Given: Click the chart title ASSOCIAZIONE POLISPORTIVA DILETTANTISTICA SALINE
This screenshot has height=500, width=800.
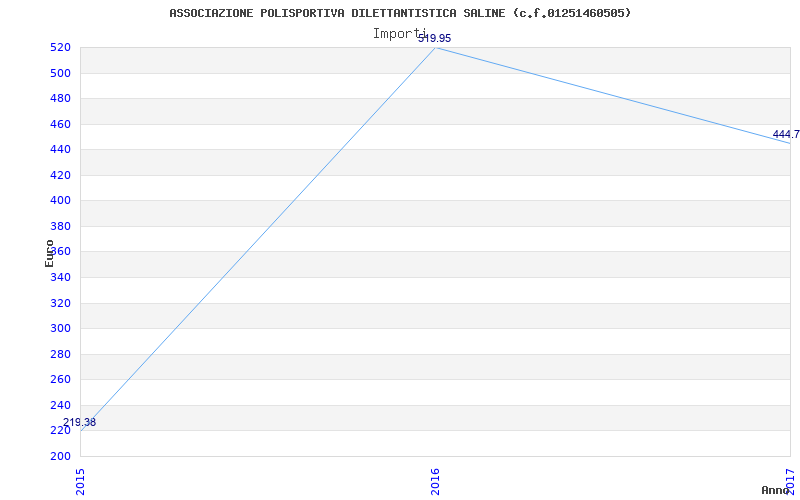Looking at the screenshot, I should [400, 13].
